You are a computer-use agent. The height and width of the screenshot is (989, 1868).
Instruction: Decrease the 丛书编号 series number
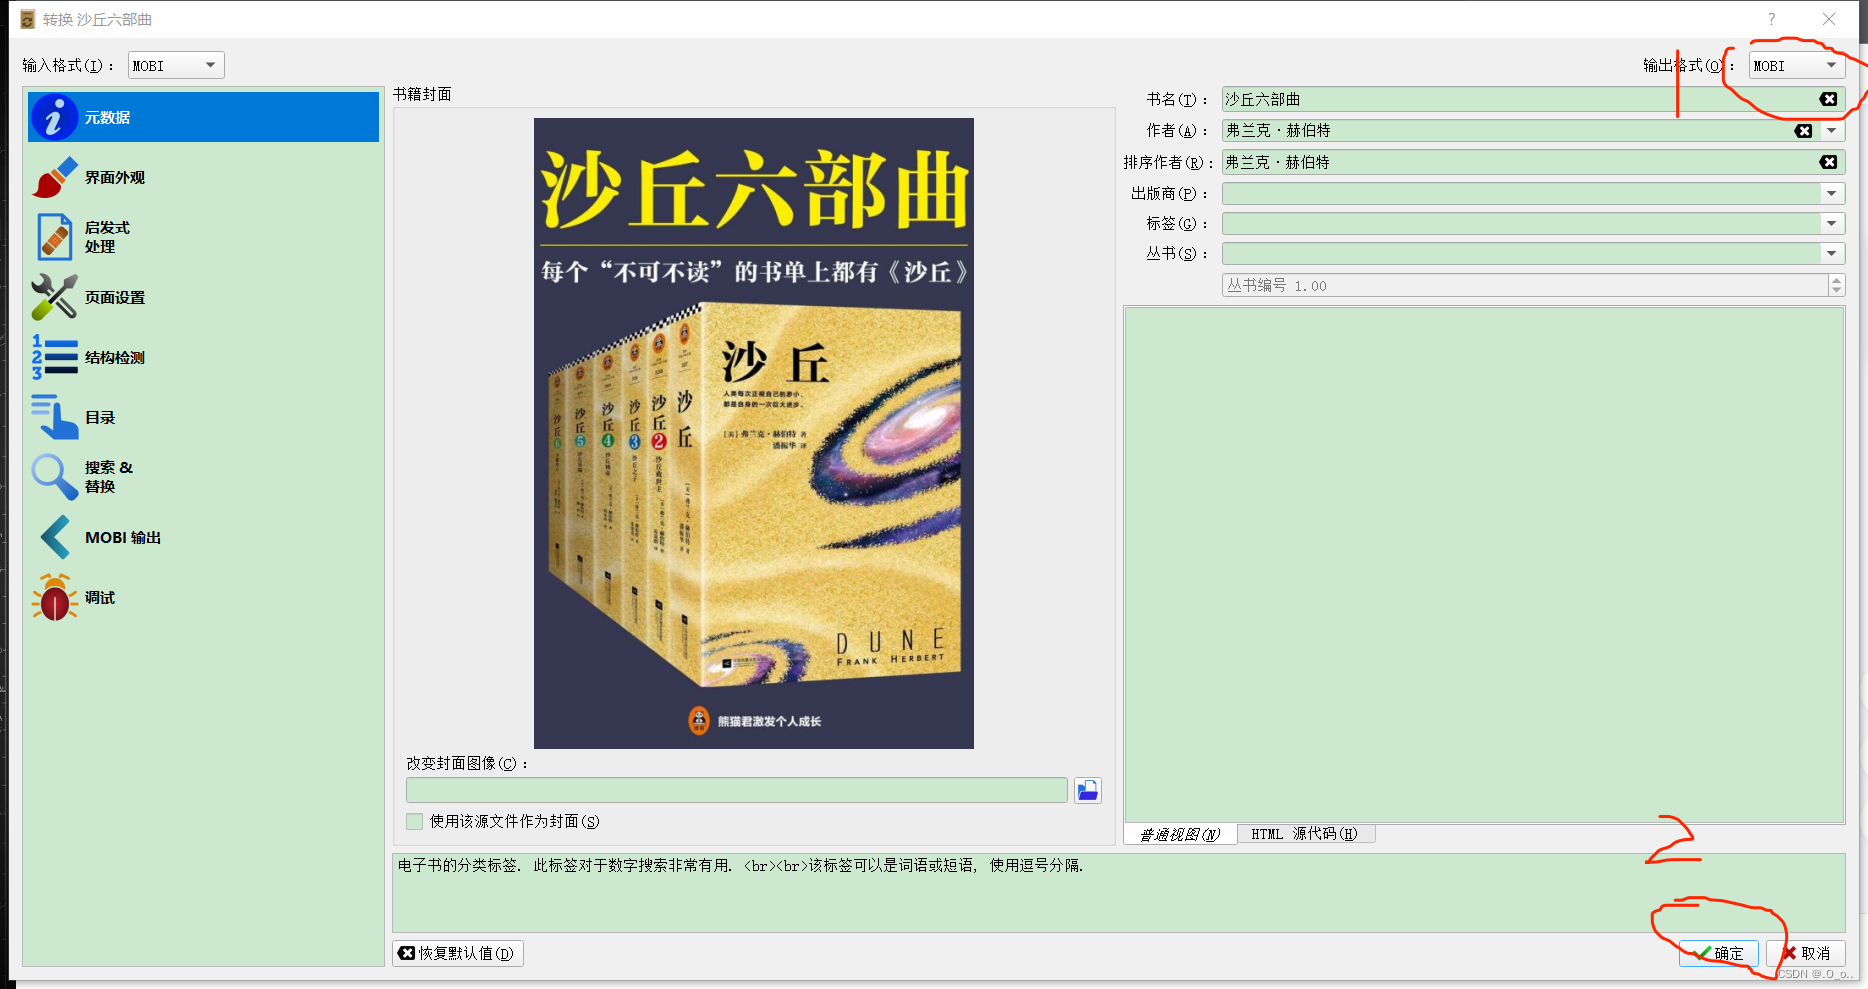tap(1836, 291)
